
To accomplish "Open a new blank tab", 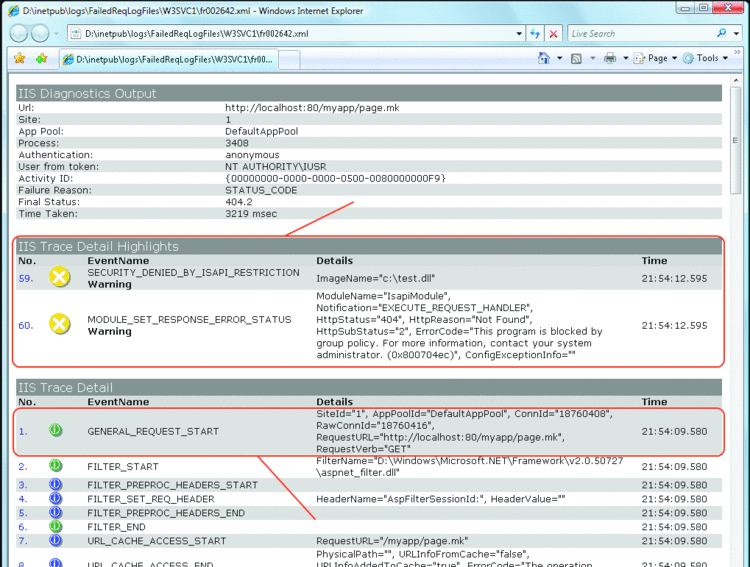I will click(289, 60).
